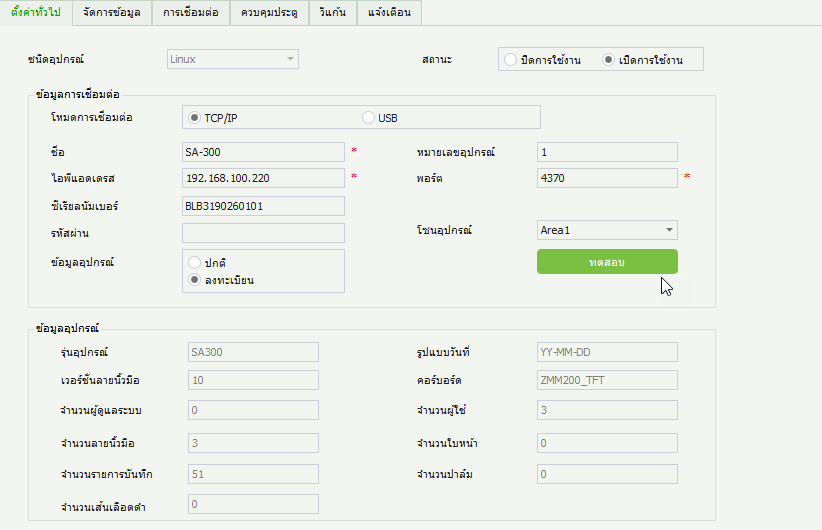
Task: Click the port field showing 4370
Action: [x=607, y=178]
